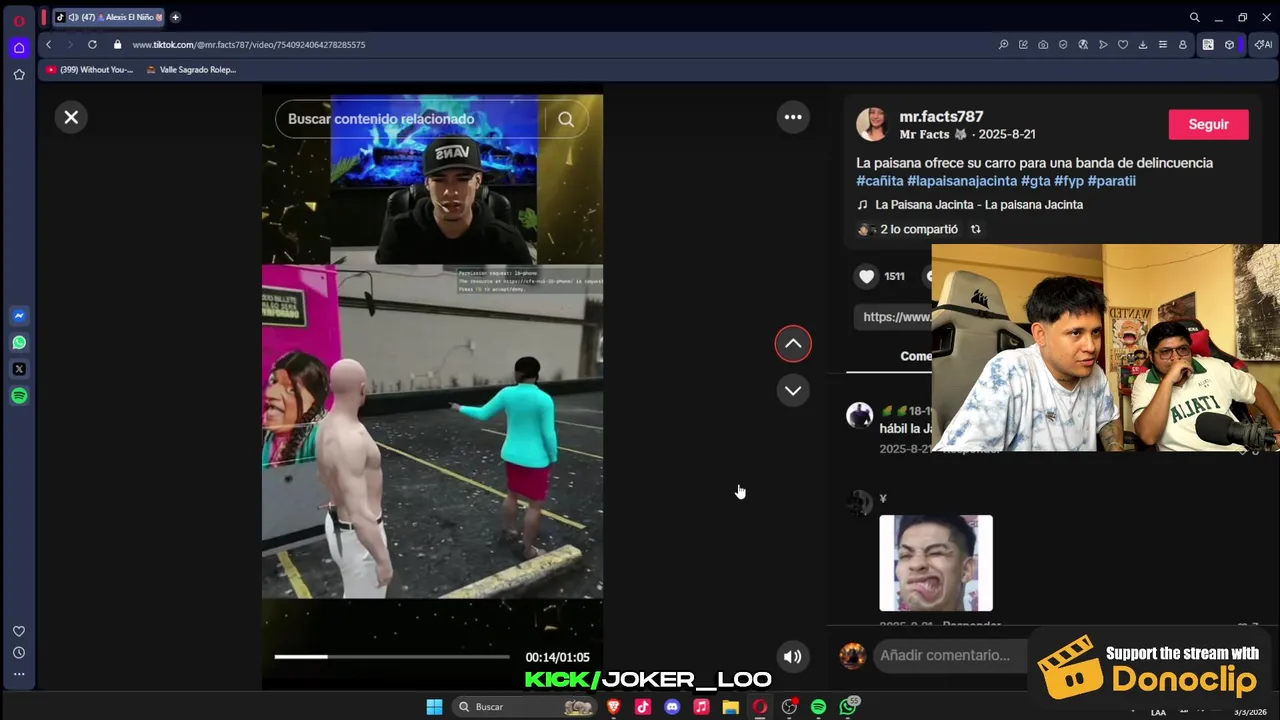Screen dimensions: 1280x720
Task: Click the send/flow arrow toolbar icon
Action: (x=1103, y=45)
